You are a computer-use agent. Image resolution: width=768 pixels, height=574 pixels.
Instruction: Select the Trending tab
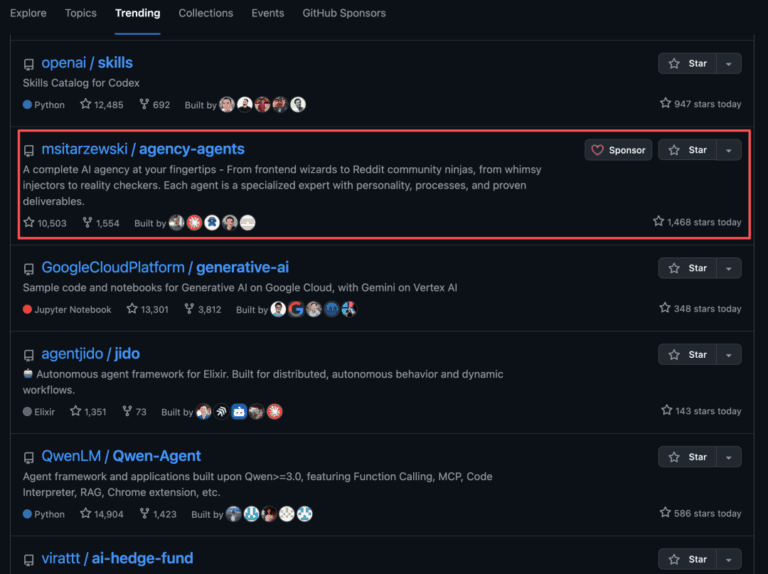pyautogui.click(x=137, y=13)
